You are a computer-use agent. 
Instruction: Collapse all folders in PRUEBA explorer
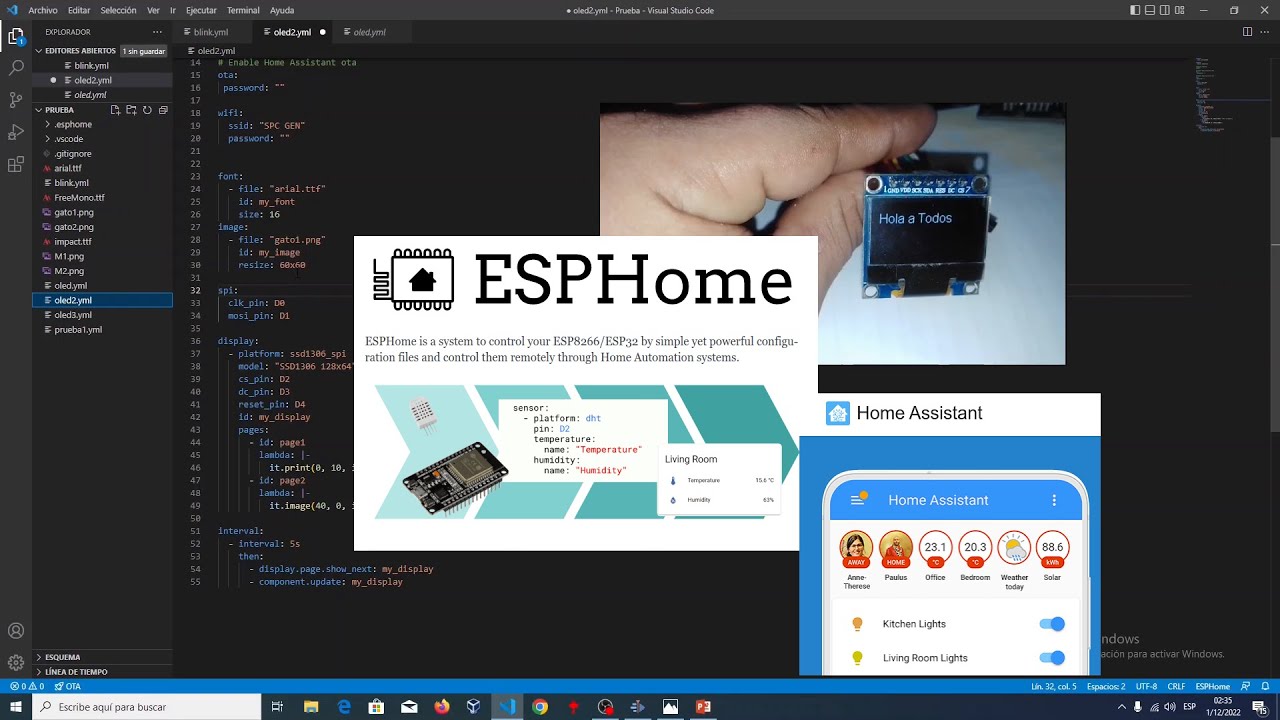click(163, 110)
